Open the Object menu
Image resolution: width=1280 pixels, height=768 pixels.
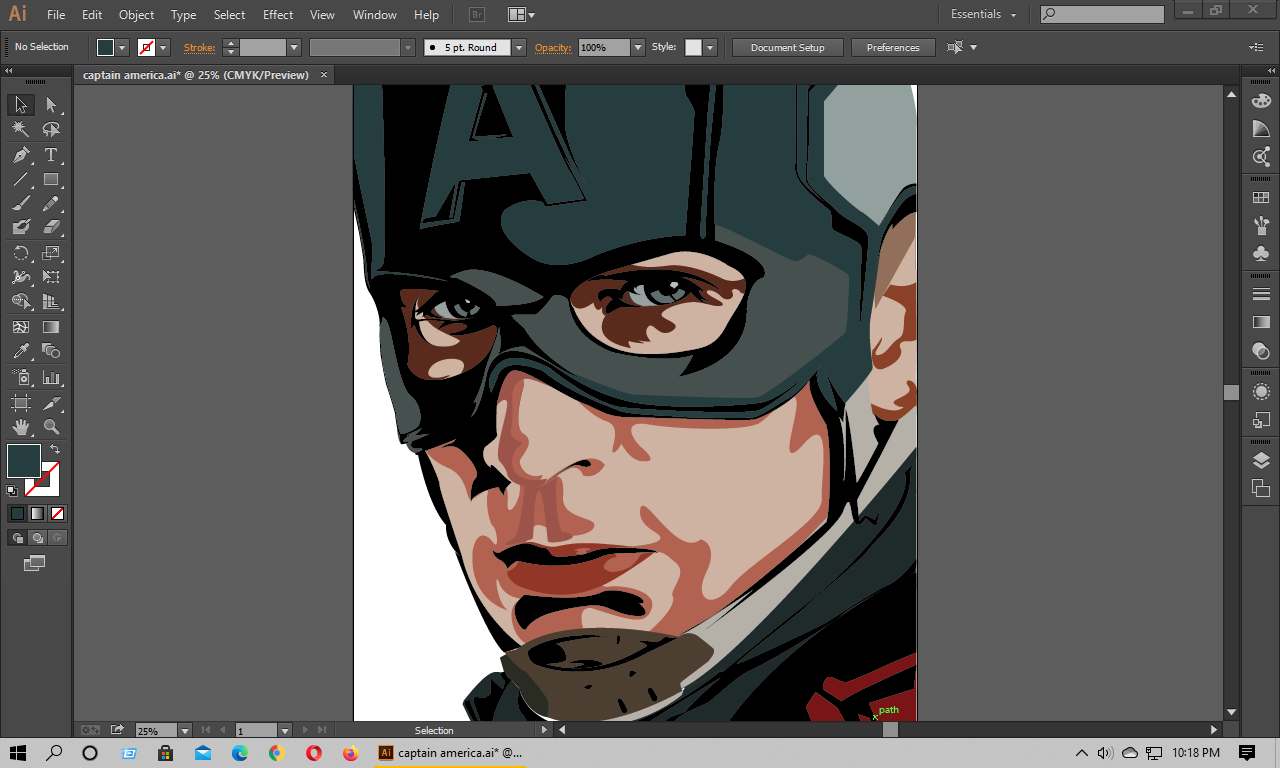tap(136, 15)
